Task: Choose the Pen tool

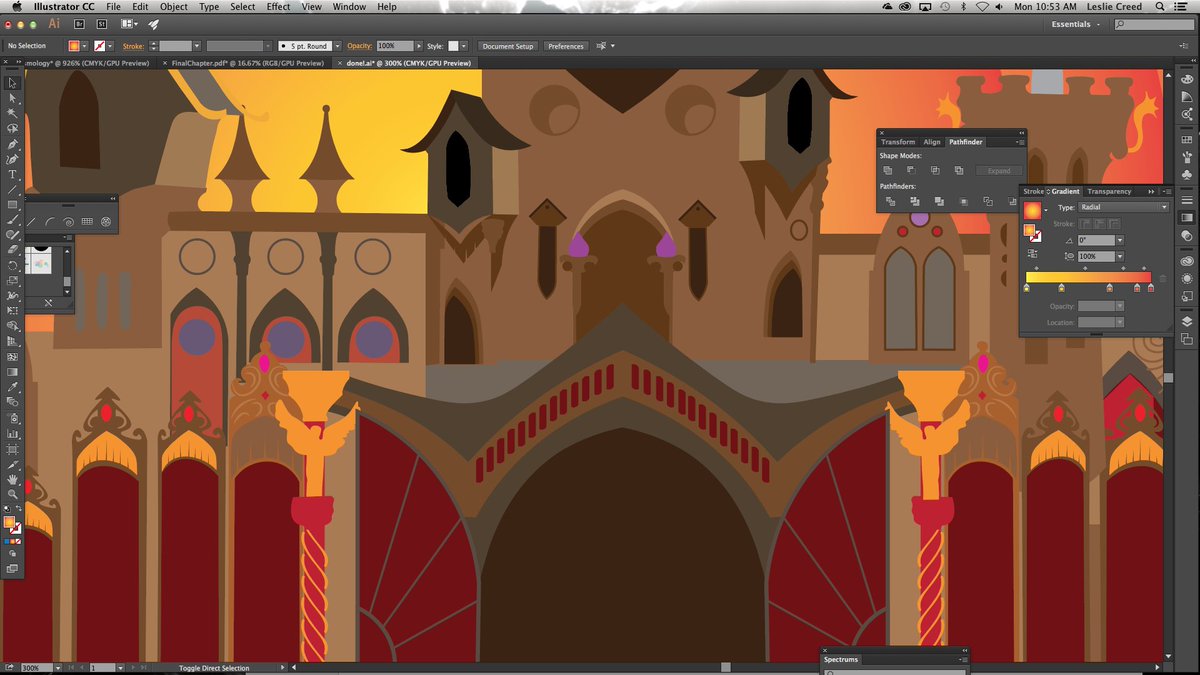Action: [x=13, y=143]
